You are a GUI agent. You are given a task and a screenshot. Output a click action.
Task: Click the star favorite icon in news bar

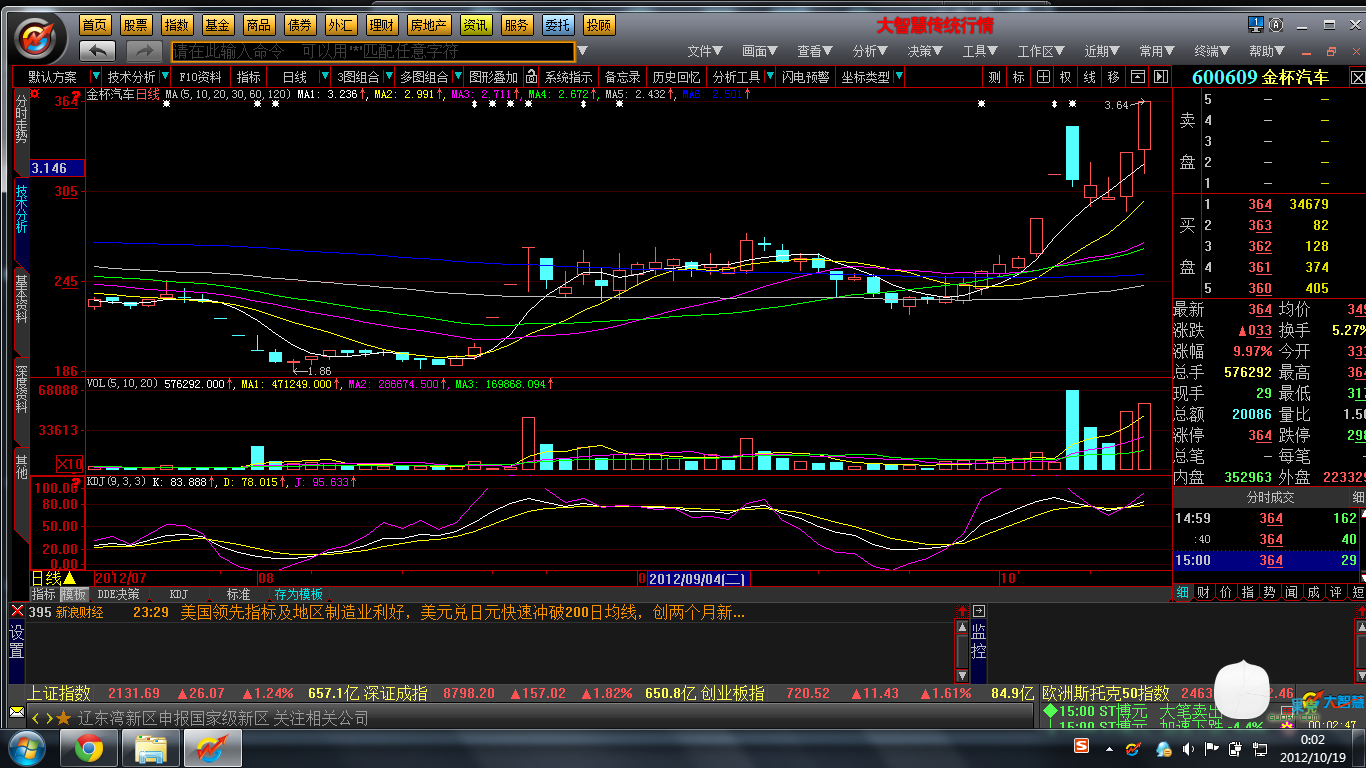63,718
